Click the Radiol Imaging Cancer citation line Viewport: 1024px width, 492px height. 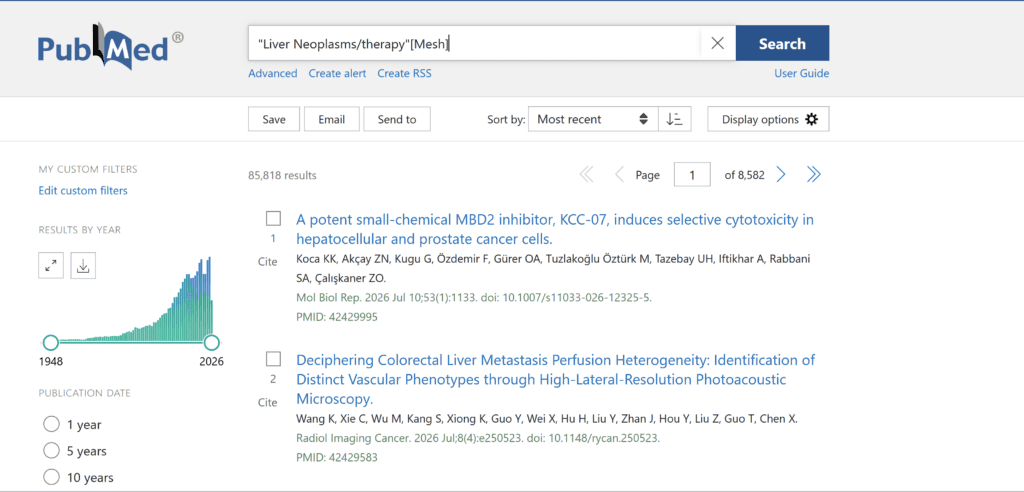(478, 438)
